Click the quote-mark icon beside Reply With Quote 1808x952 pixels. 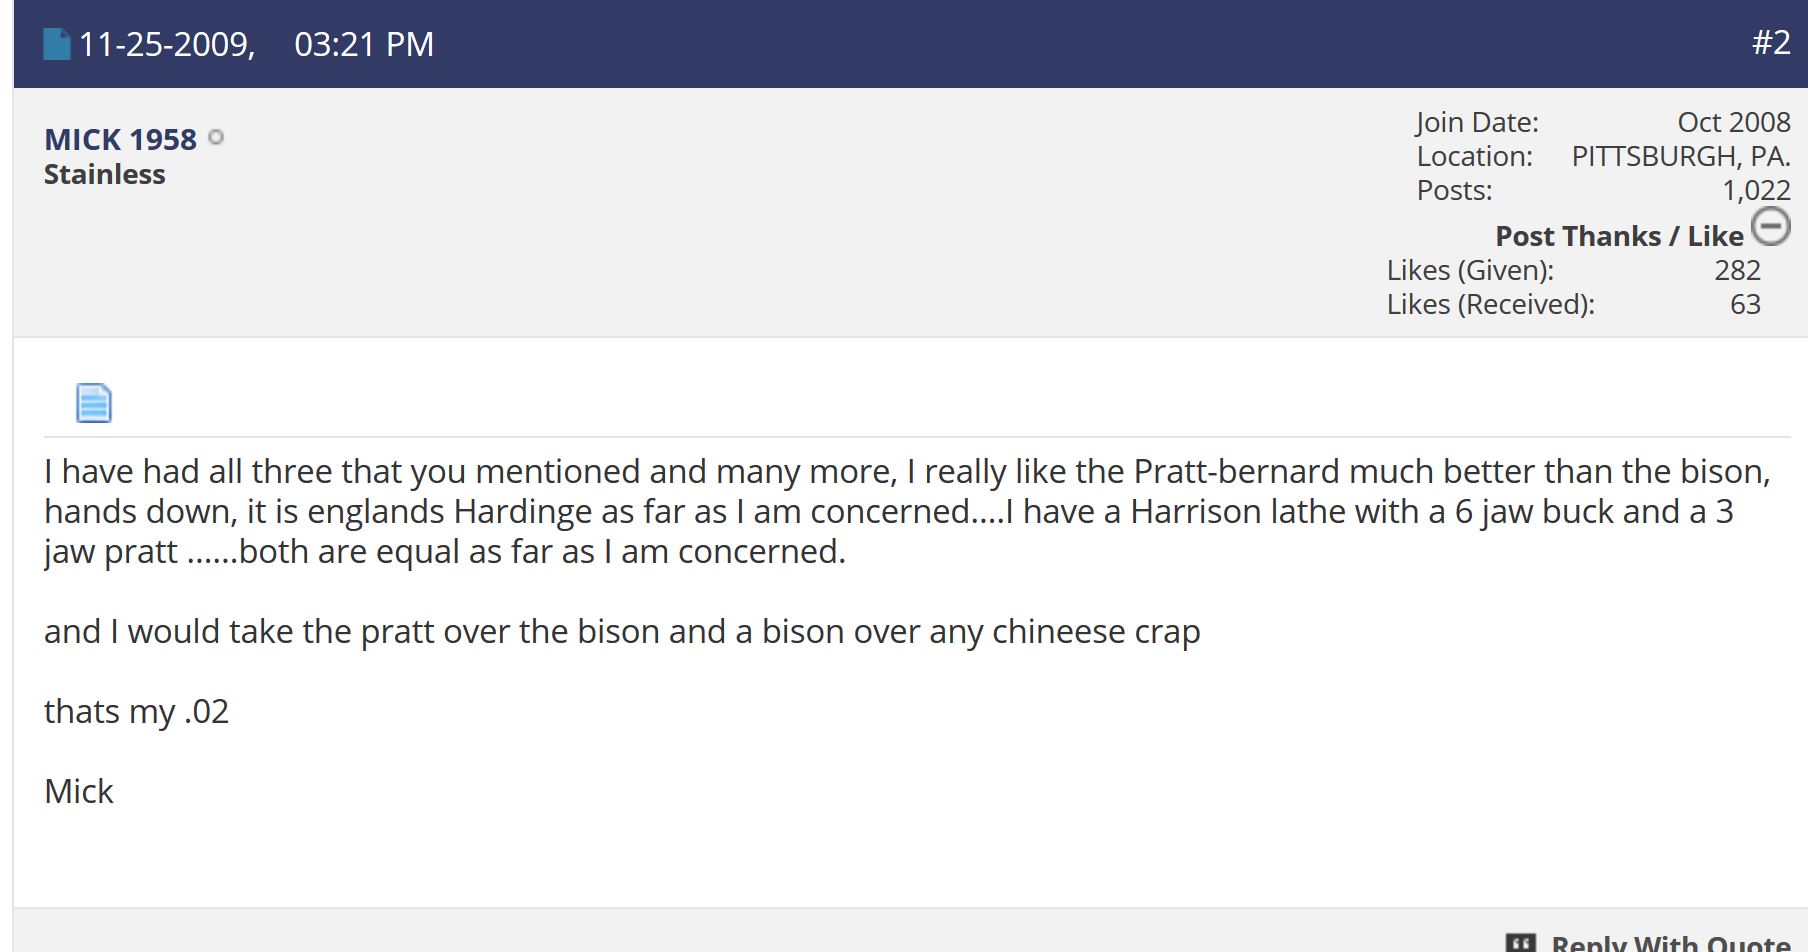[1520, 943]
